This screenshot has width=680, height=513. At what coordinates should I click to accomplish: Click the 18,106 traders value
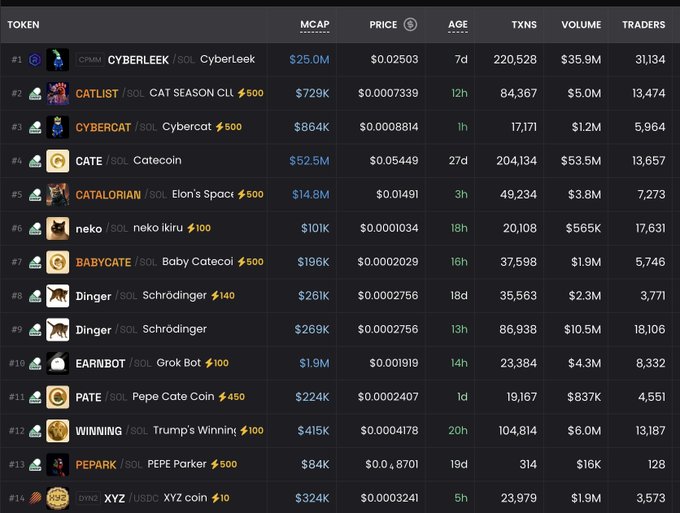(x=649, y=330)
